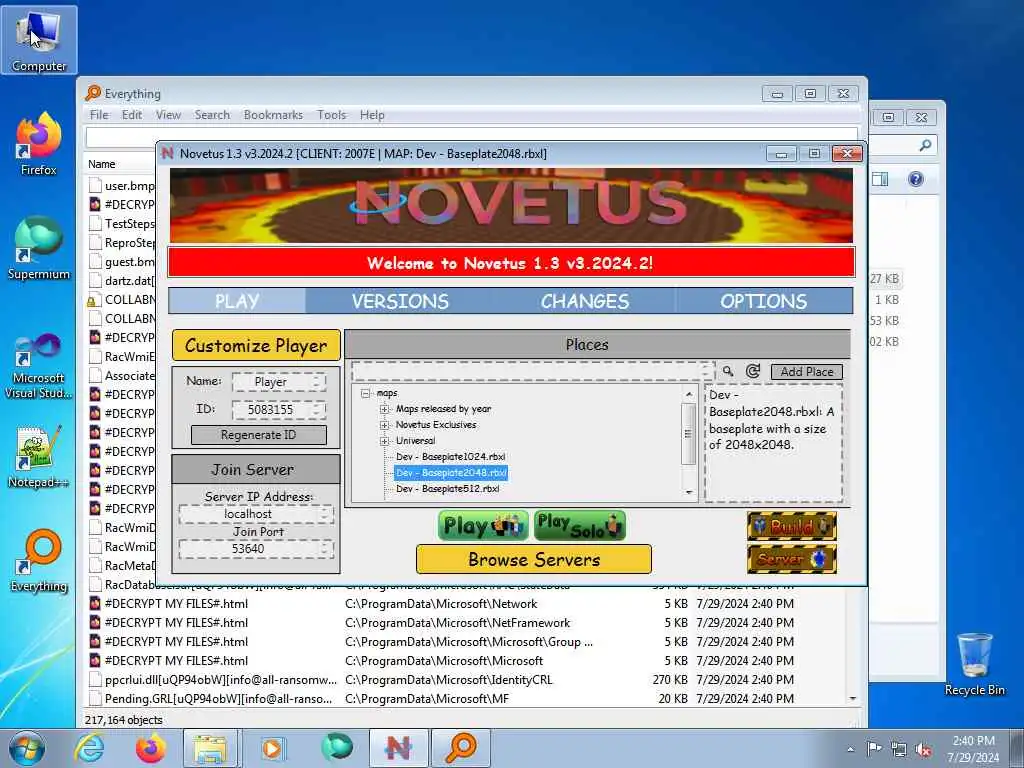Click the player ID input field

click(x=279, y=409)
